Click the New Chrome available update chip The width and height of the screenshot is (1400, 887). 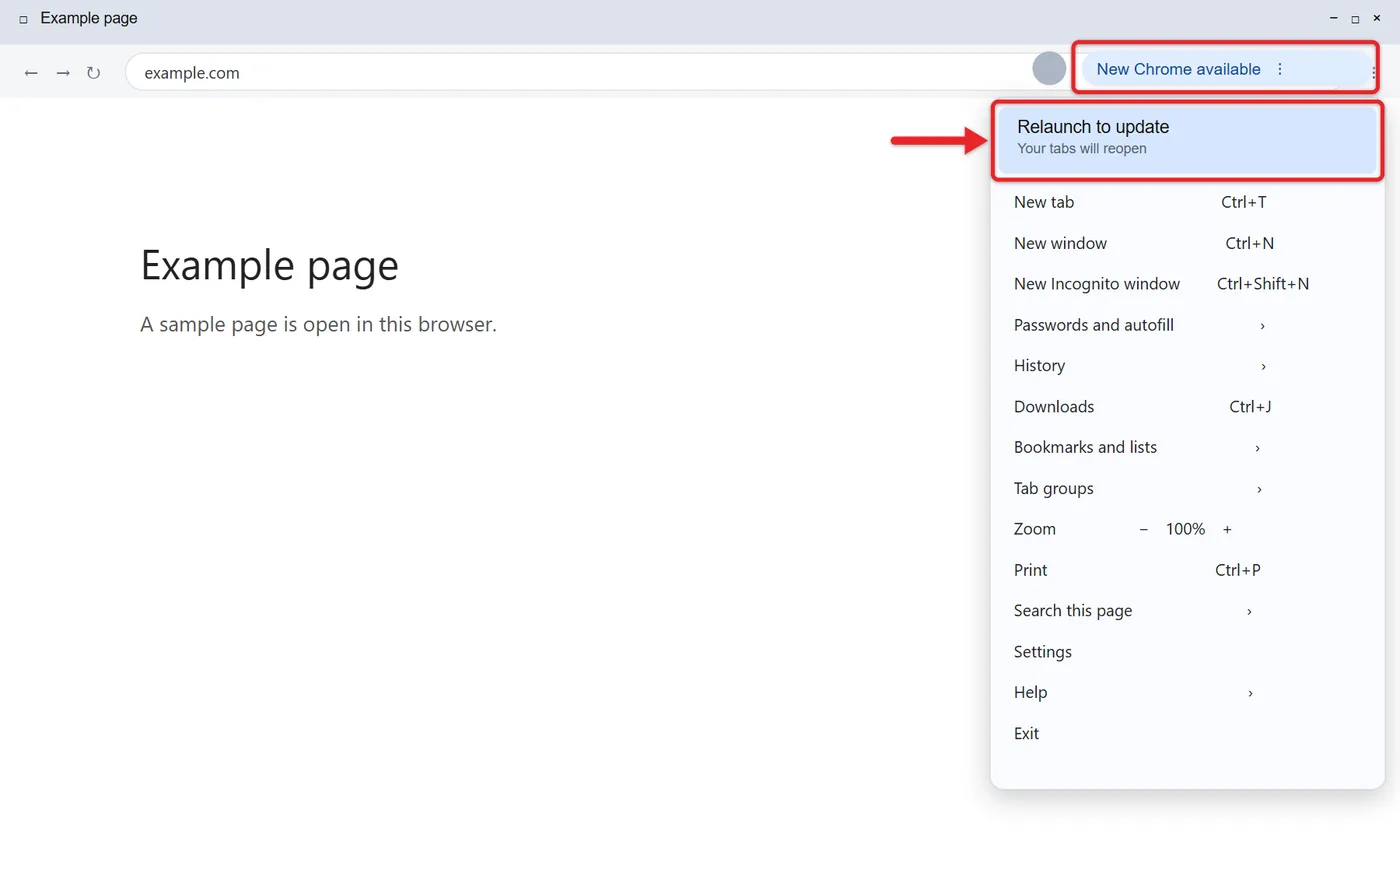point(1226,69)
